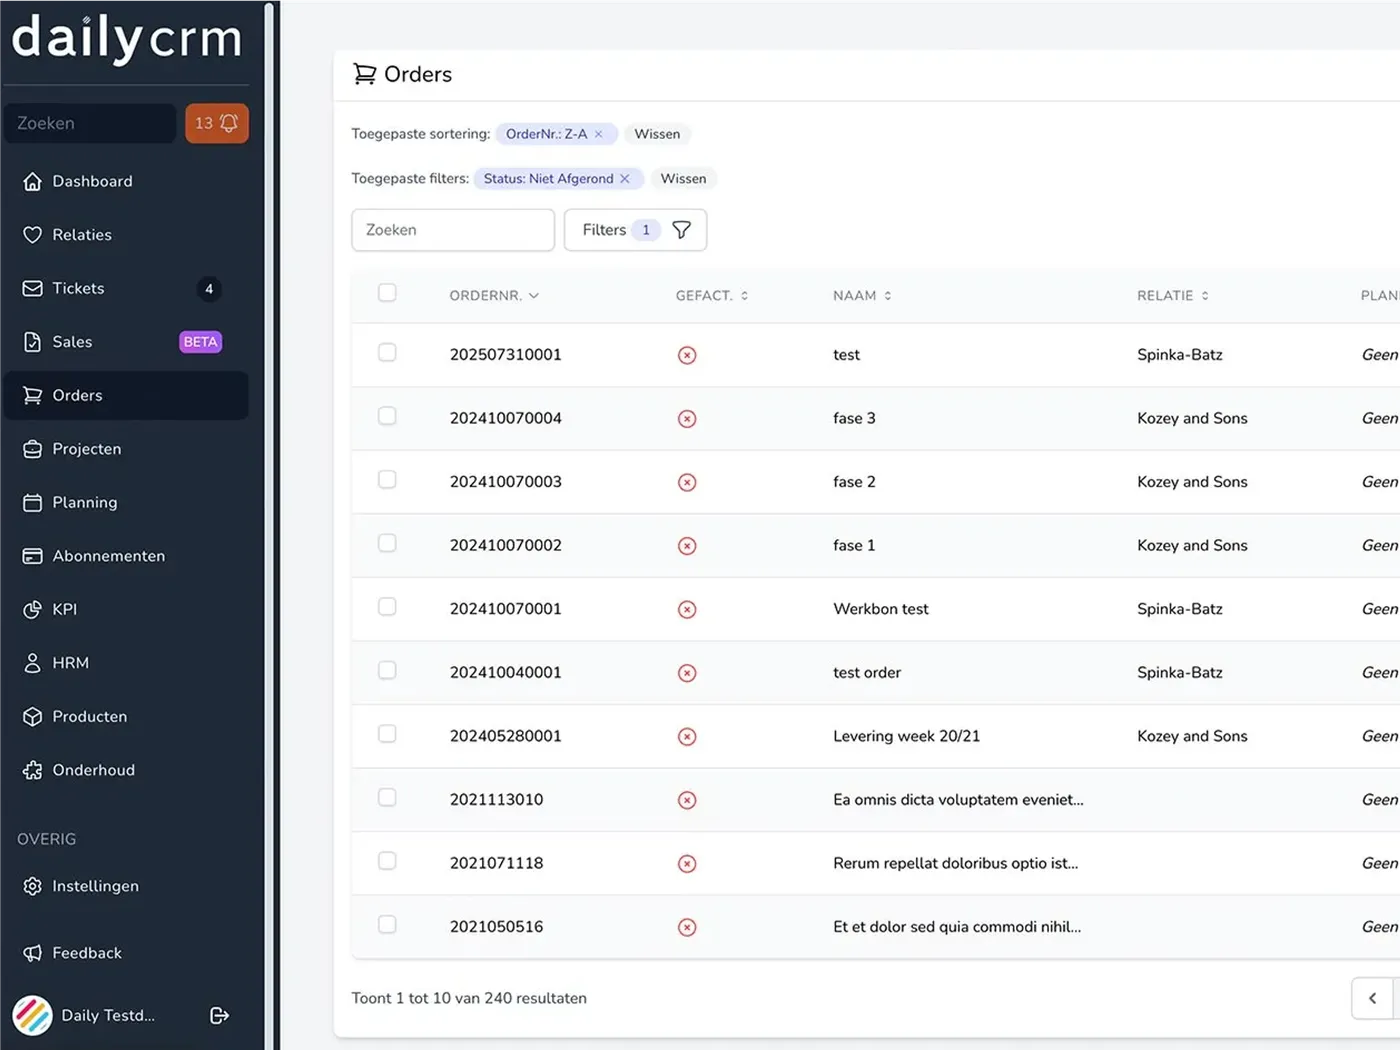Screen dimensions: 1400x1050
Task: Click the Instellingen gear icon
Action: pyautogui.click(x=33, y=886)
